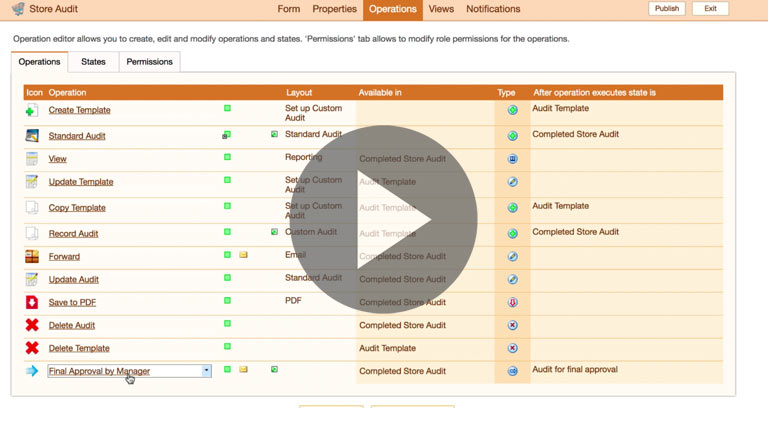Toggle the green square in Delete Template row
The height and width of the screenshot is (432, 768).
227,347
